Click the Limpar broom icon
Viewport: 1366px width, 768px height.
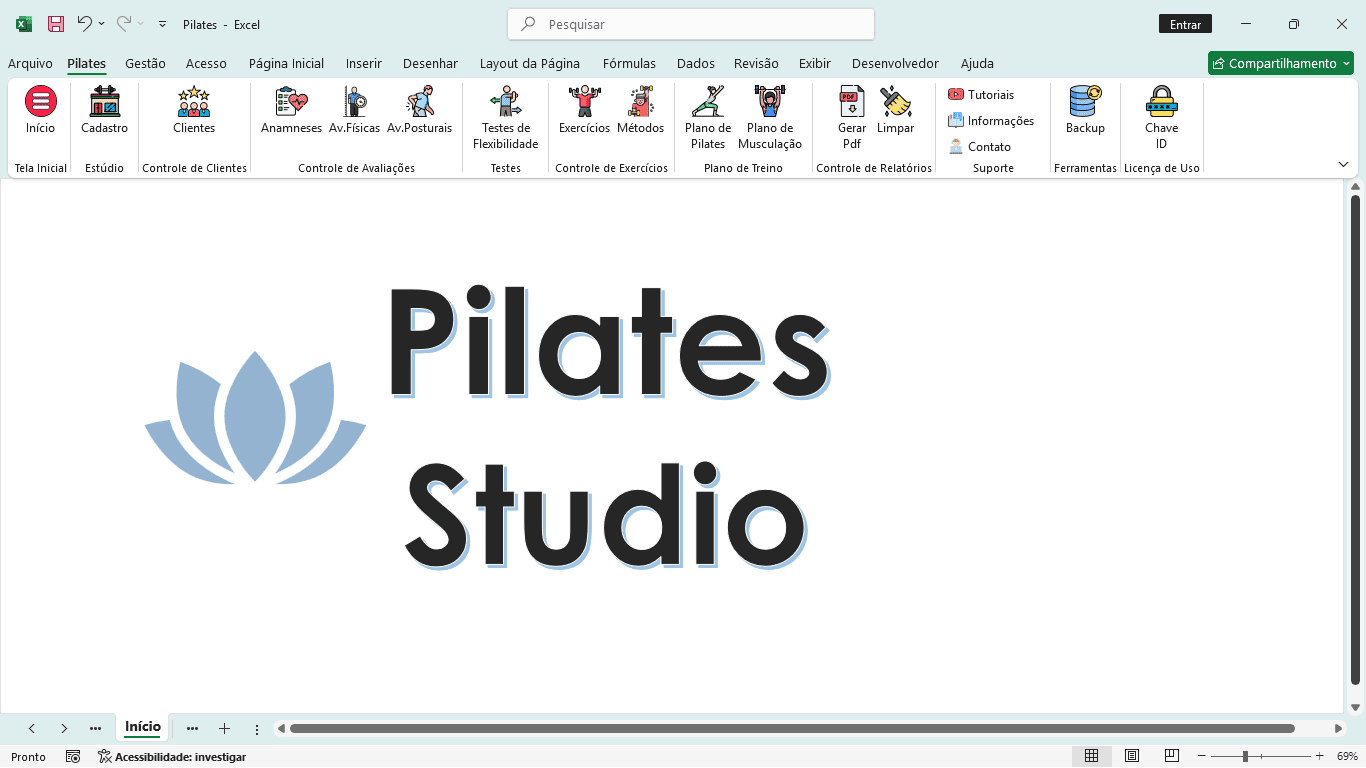coord(896,110)
